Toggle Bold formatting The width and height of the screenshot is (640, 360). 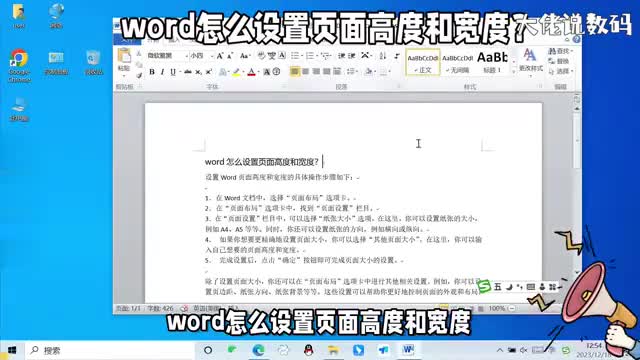click(152, 72)
